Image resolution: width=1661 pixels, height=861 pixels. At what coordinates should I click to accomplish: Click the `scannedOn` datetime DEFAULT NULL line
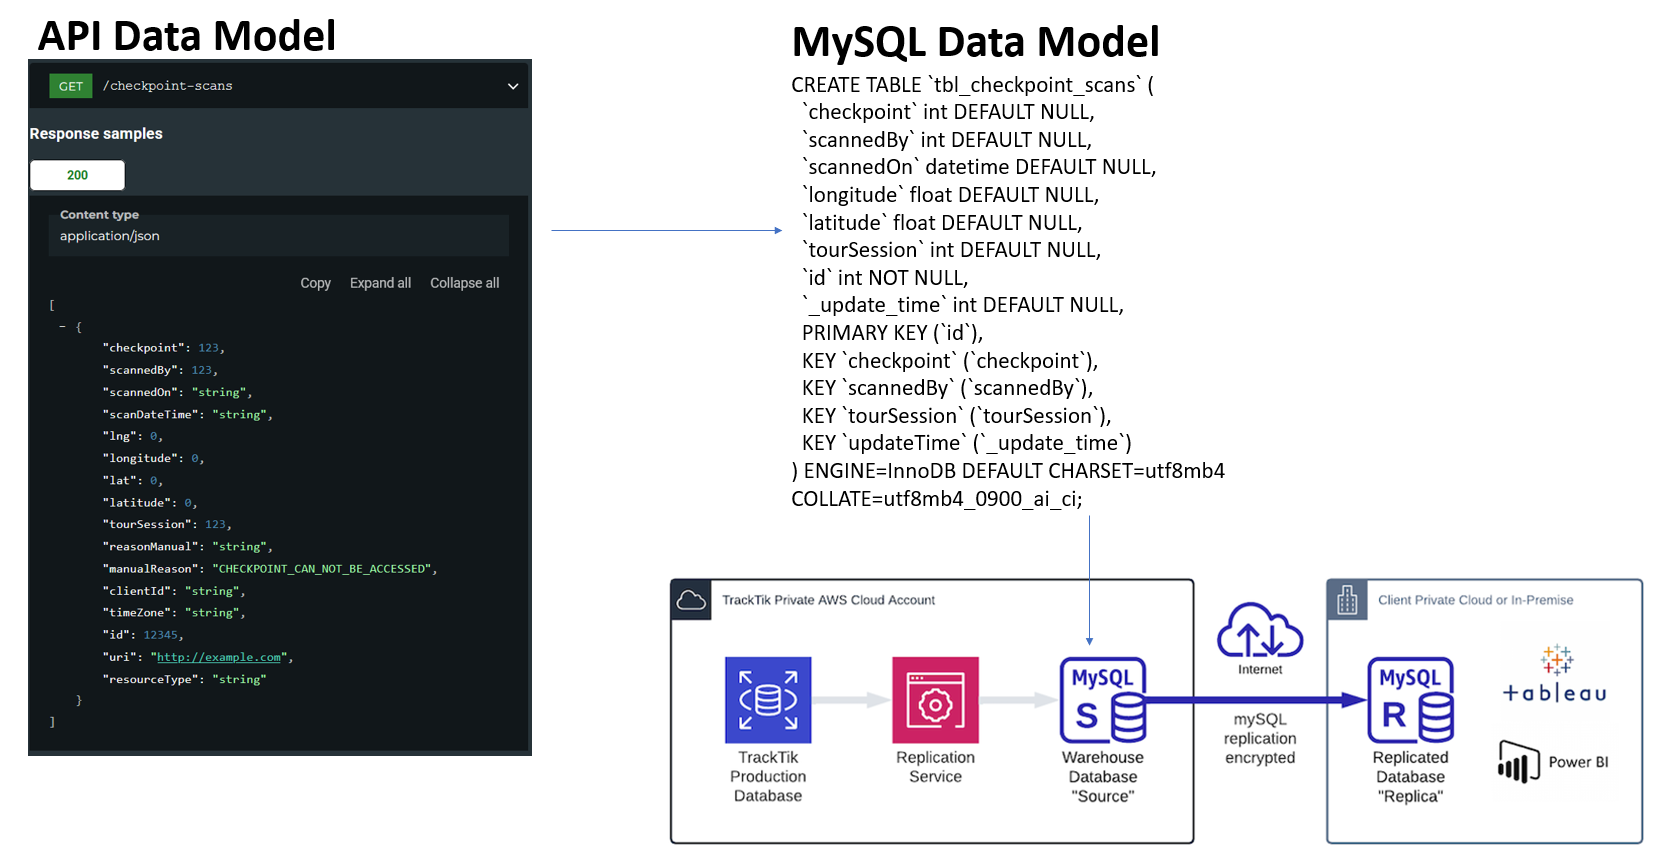(979, 167)
